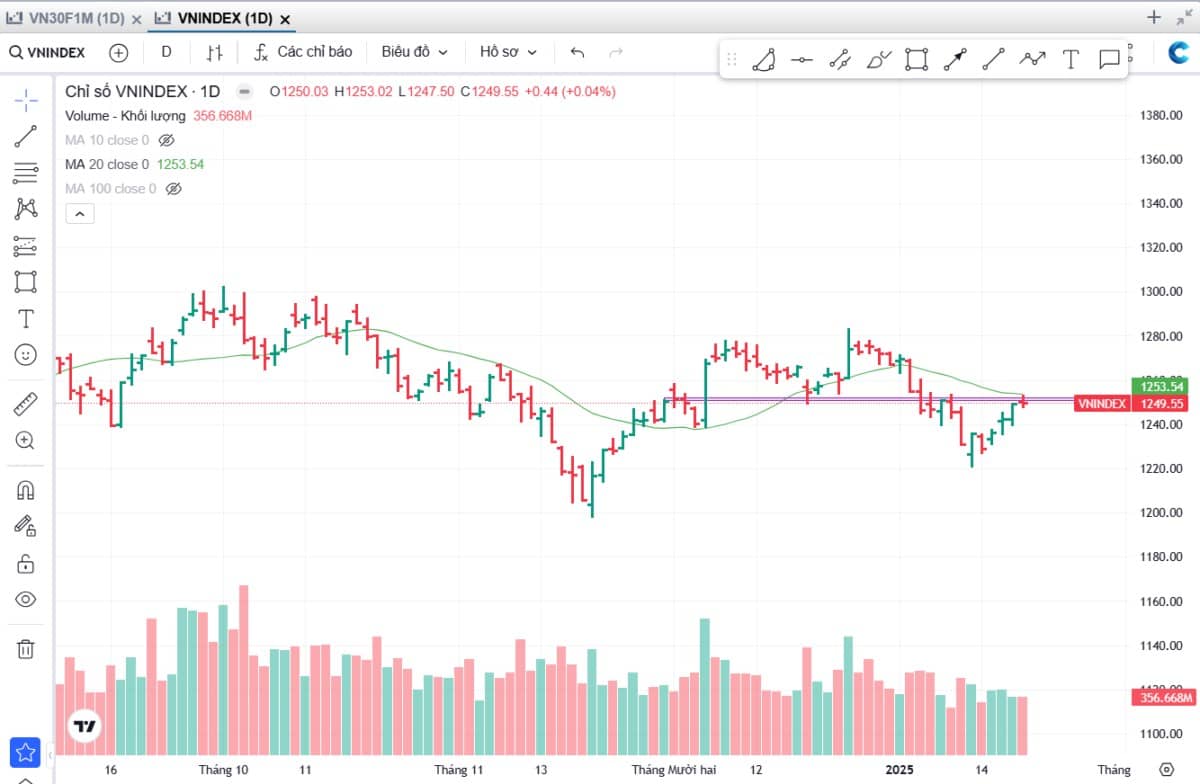Select the ruler measure tool
This screenshot has width=1200, height=784.
pyautogui.click(x=26, y=404)
